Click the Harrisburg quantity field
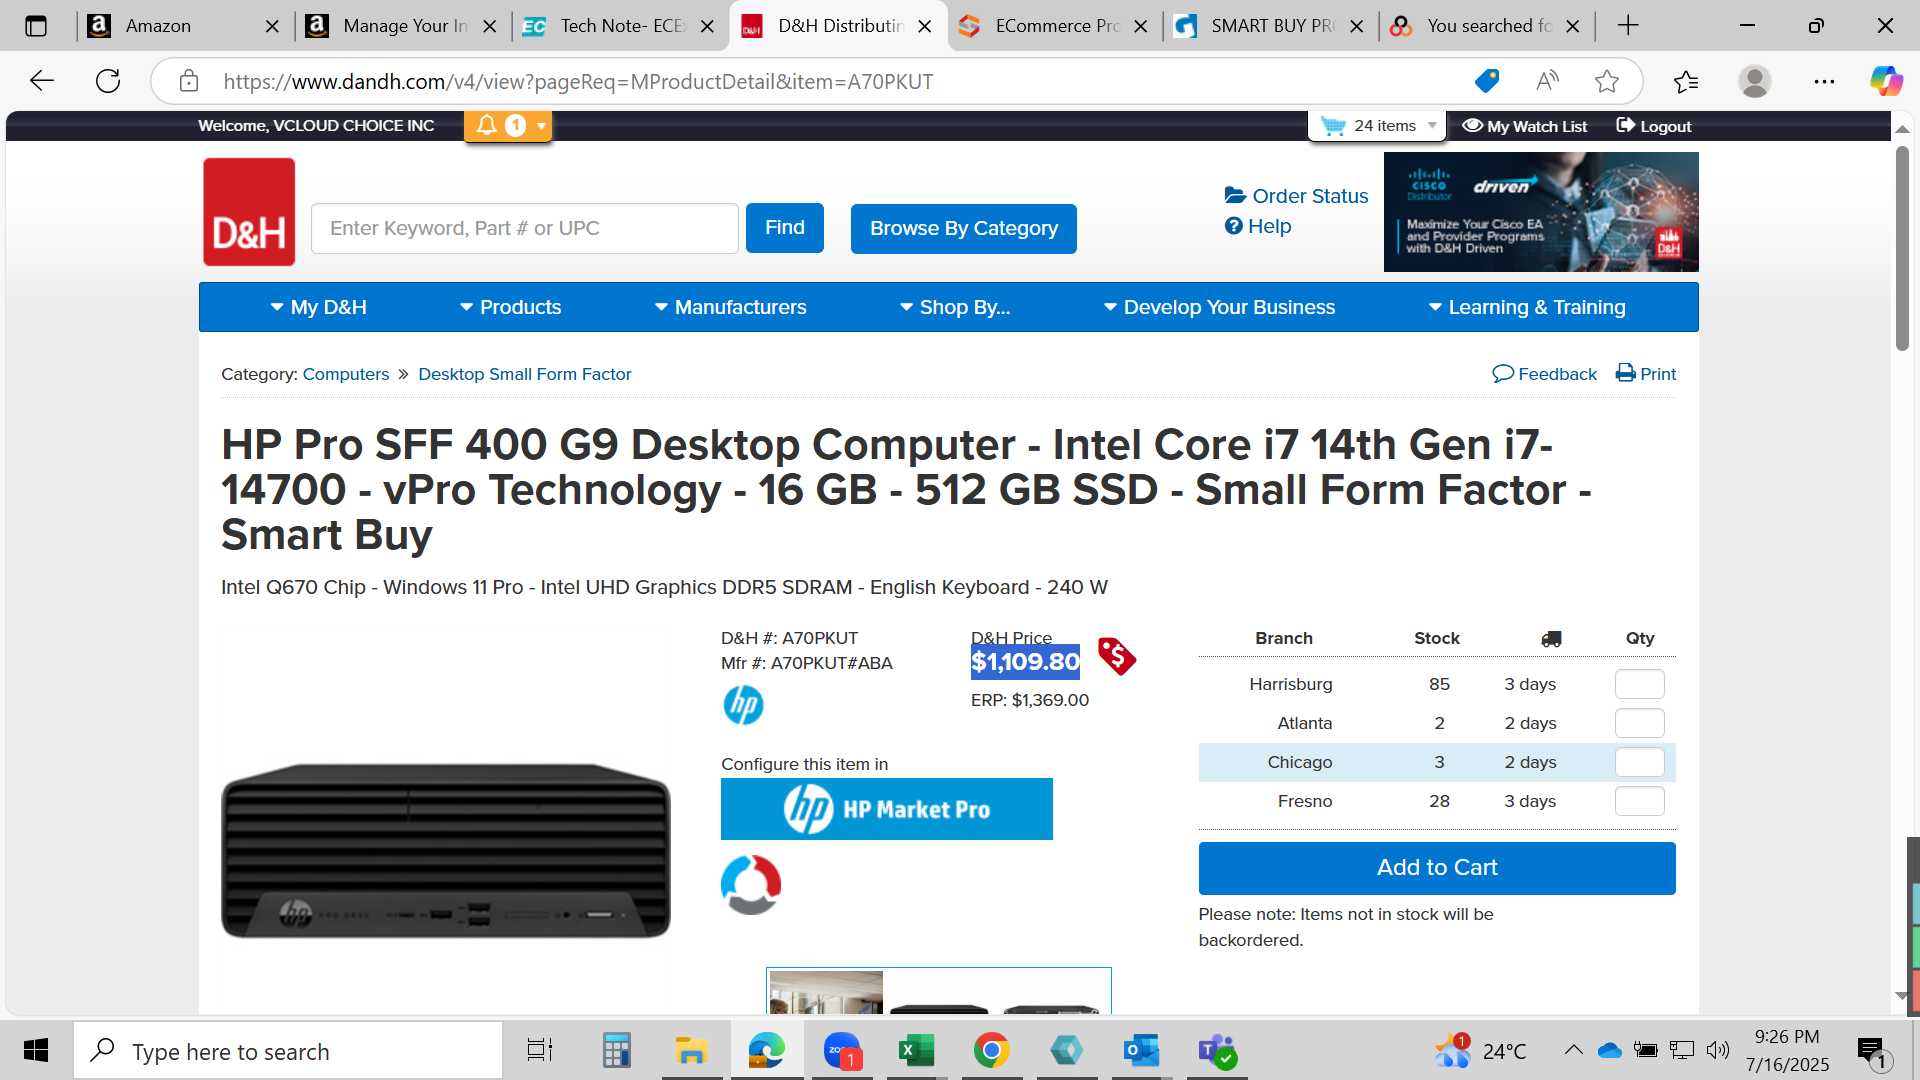Screen dimensions: 1920x1080 click(x=1640, y=684)
